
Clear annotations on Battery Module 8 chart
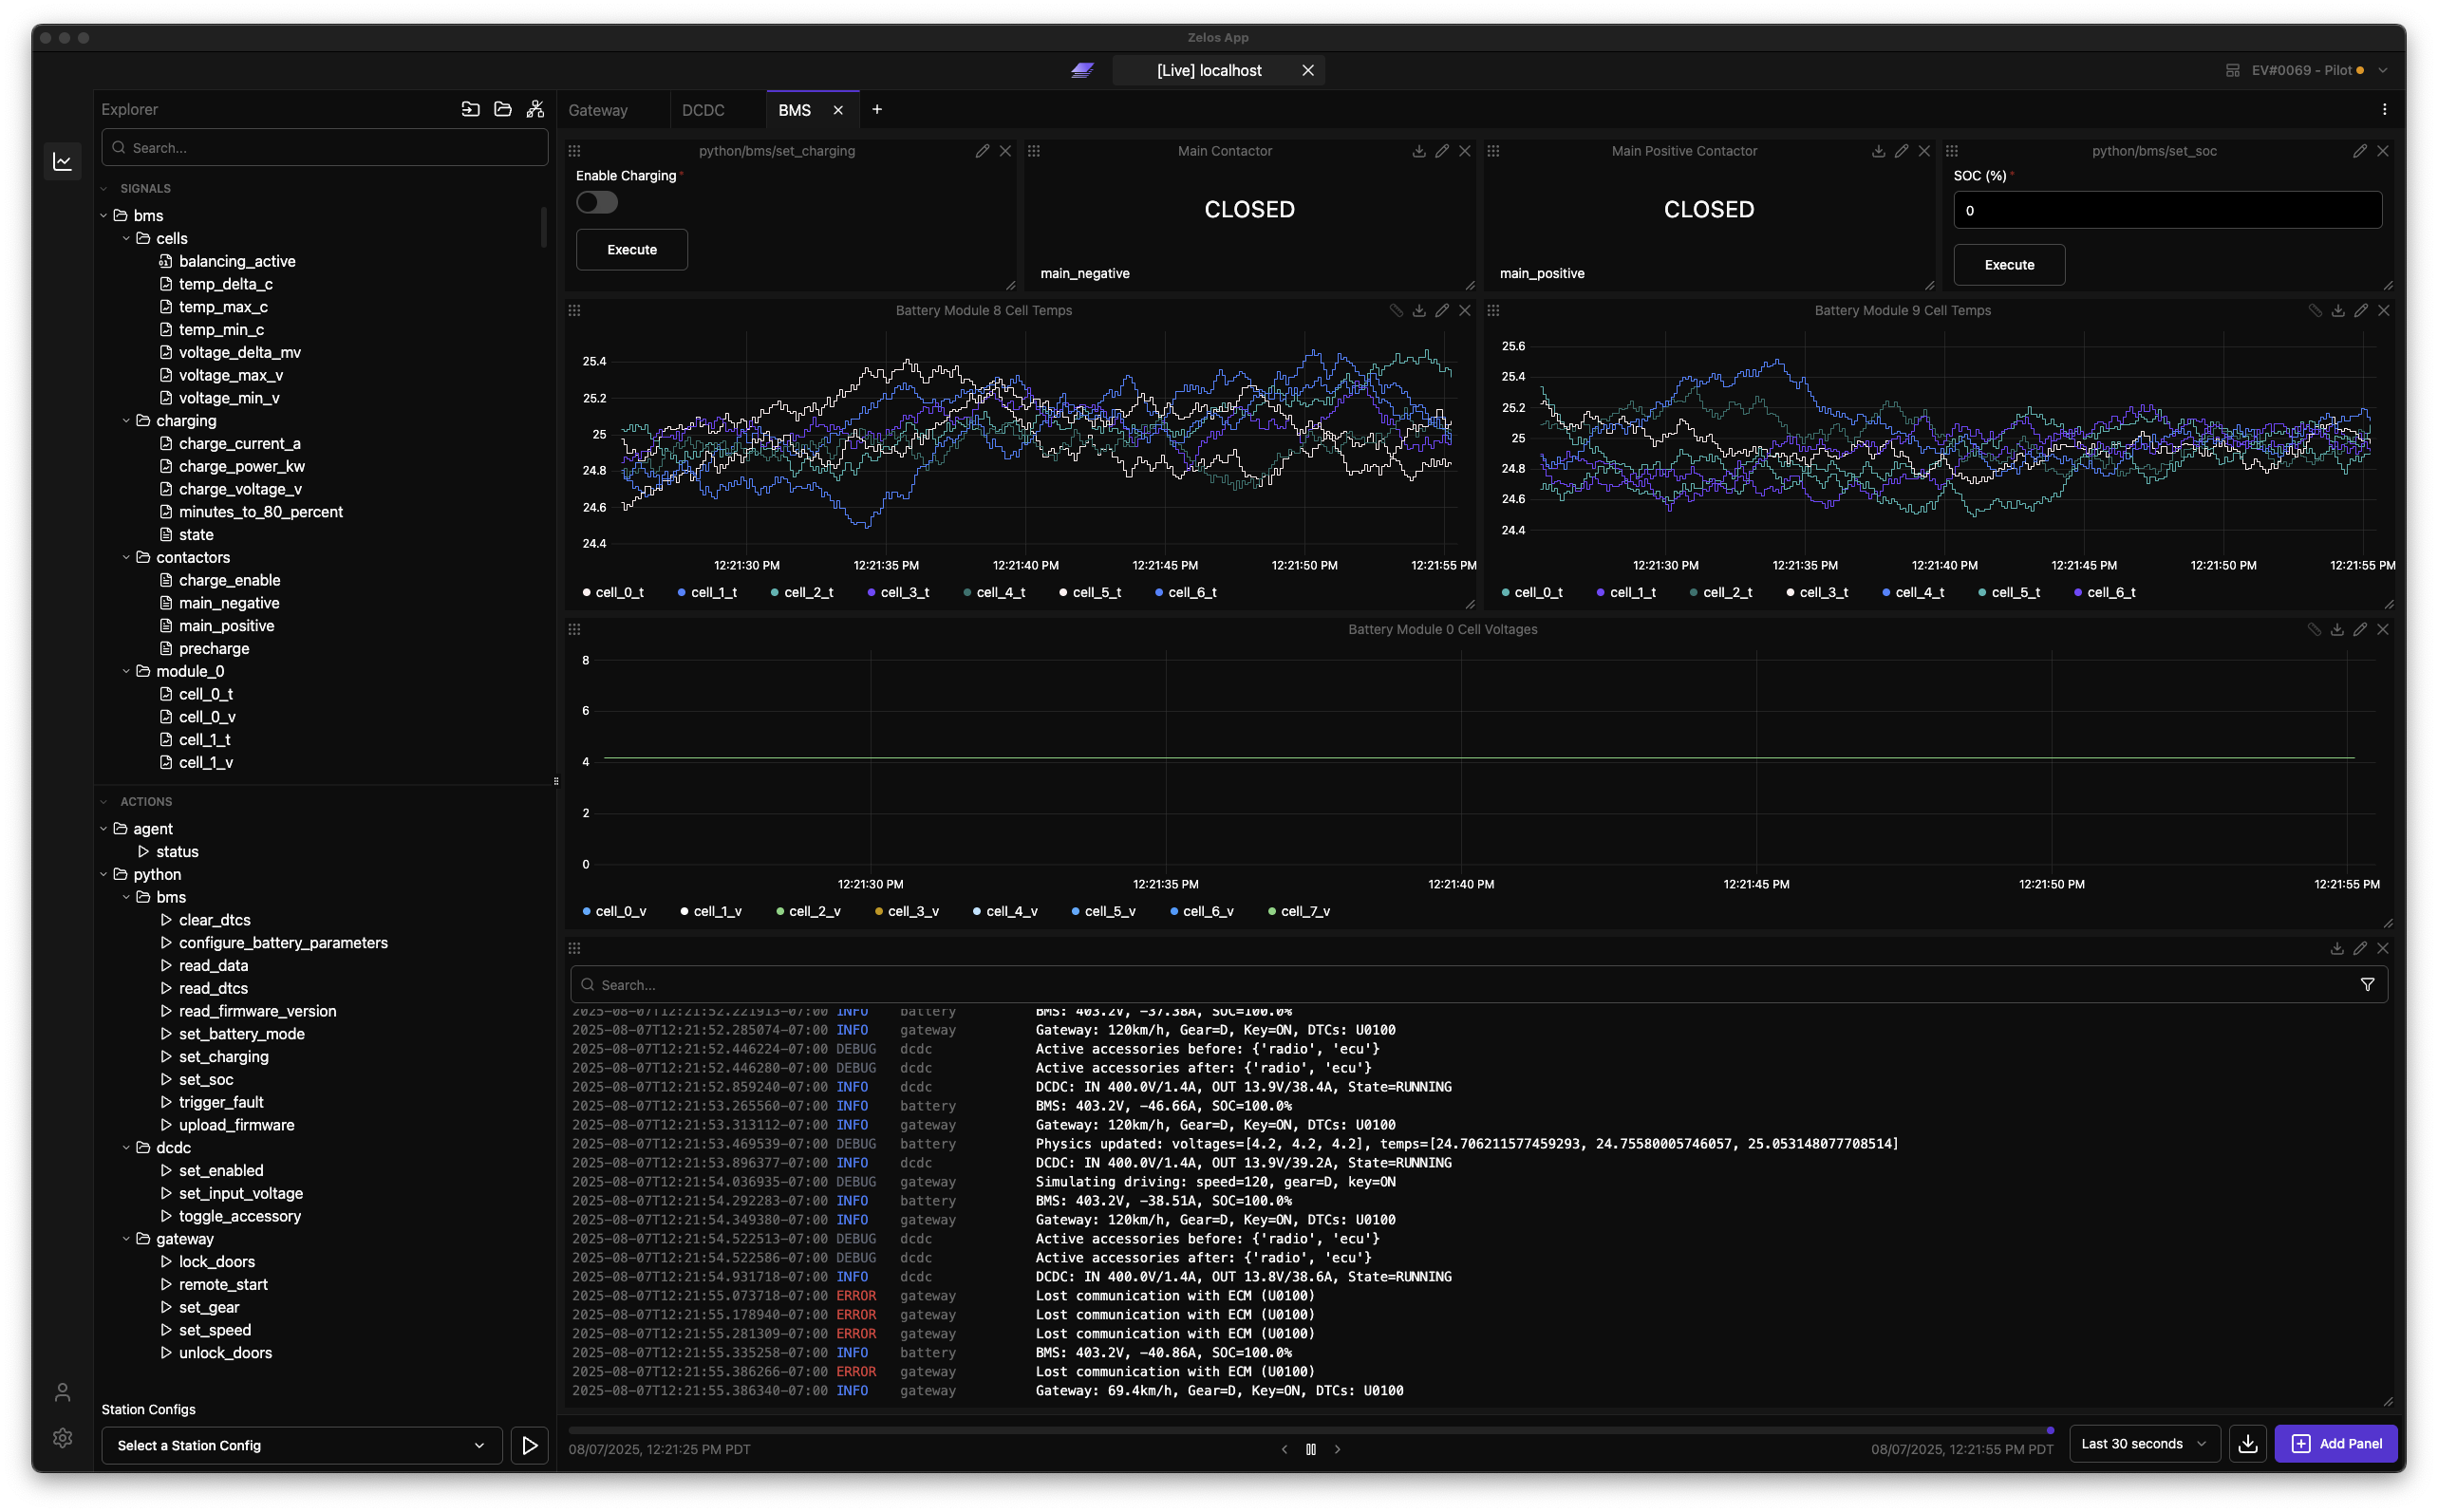1396,311
